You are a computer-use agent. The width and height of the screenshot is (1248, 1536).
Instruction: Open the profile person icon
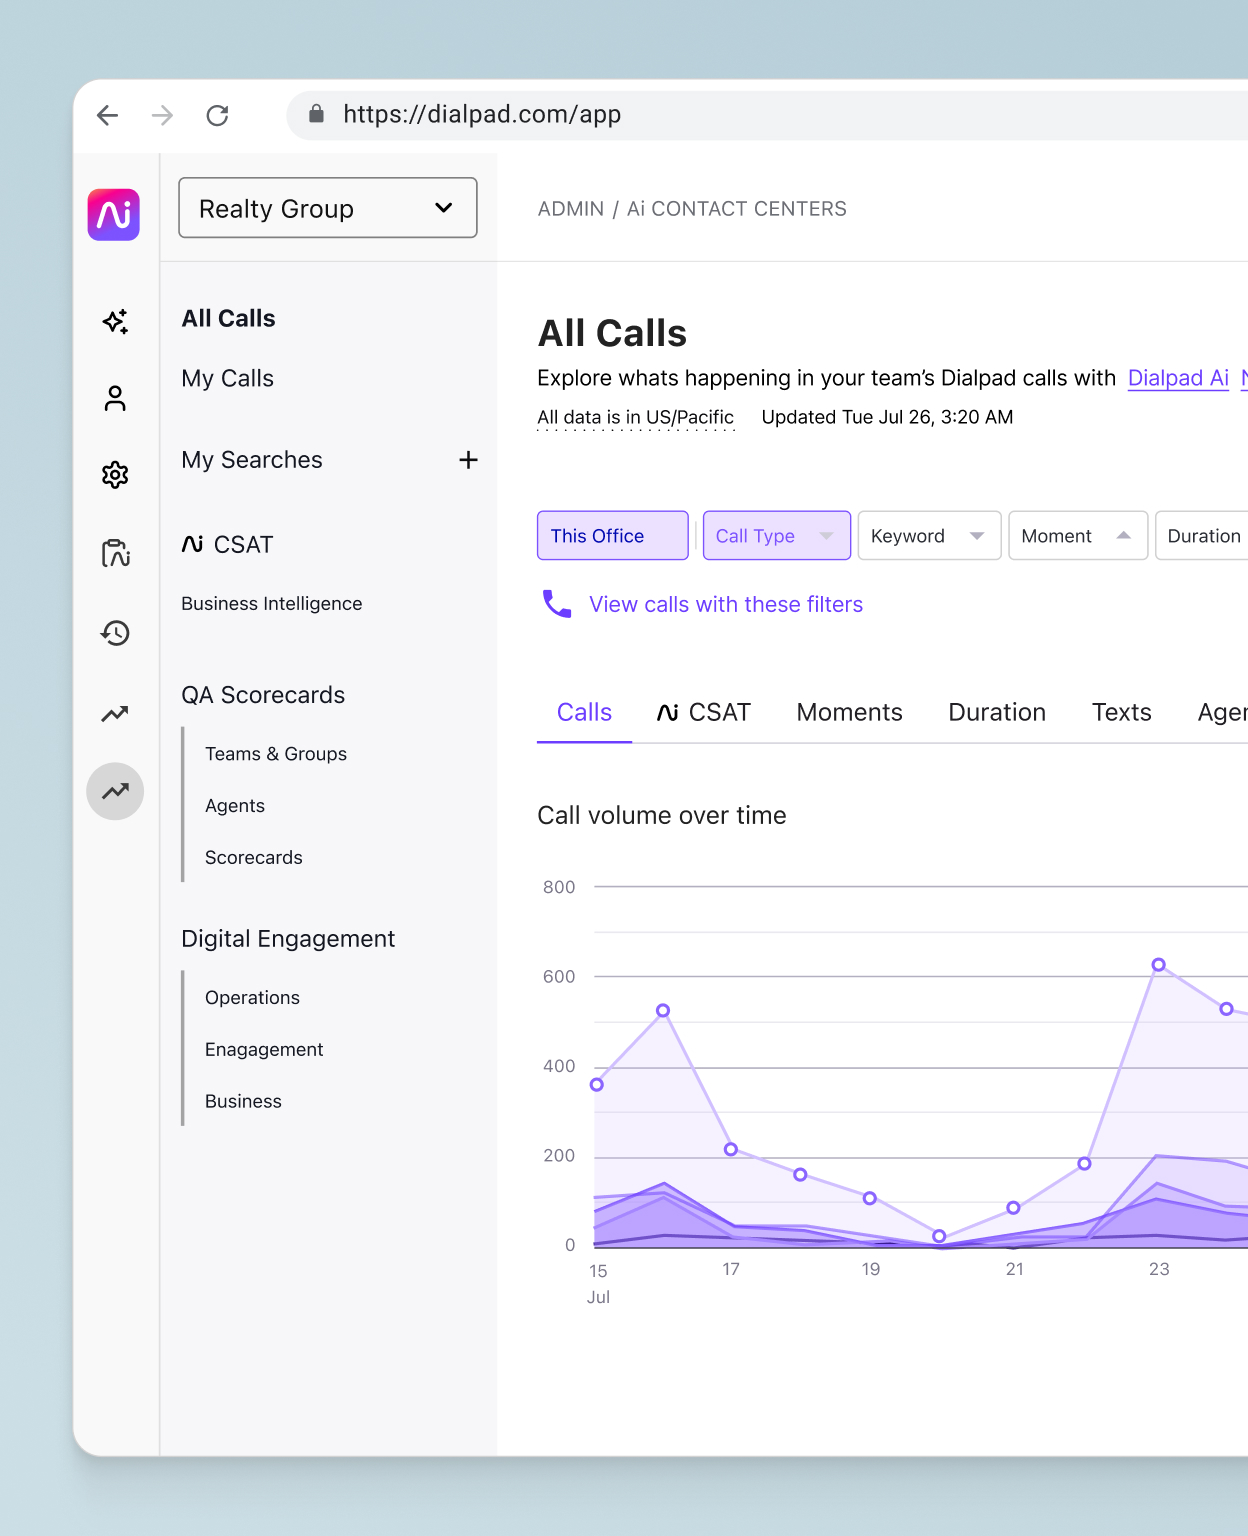click(x=115, y=398)
